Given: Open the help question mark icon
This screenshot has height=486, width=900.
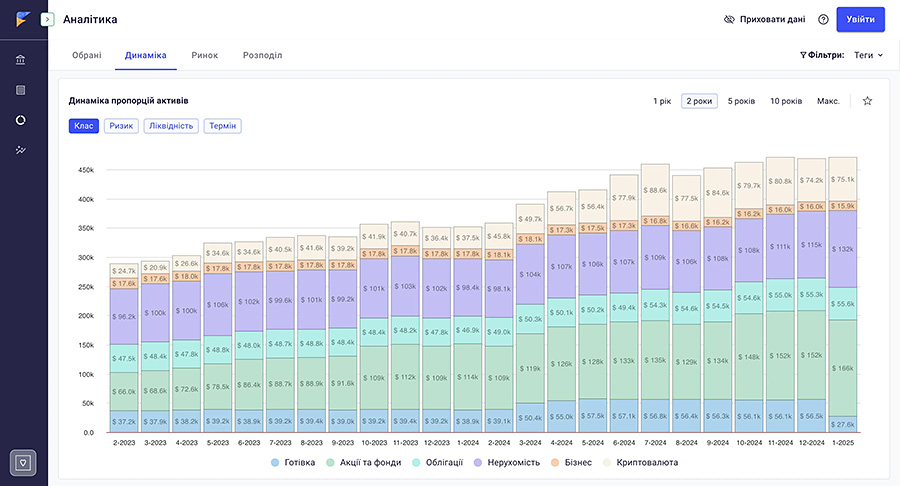Looking at the screenshot, I should pyautogui.click(x=823, y=20).
